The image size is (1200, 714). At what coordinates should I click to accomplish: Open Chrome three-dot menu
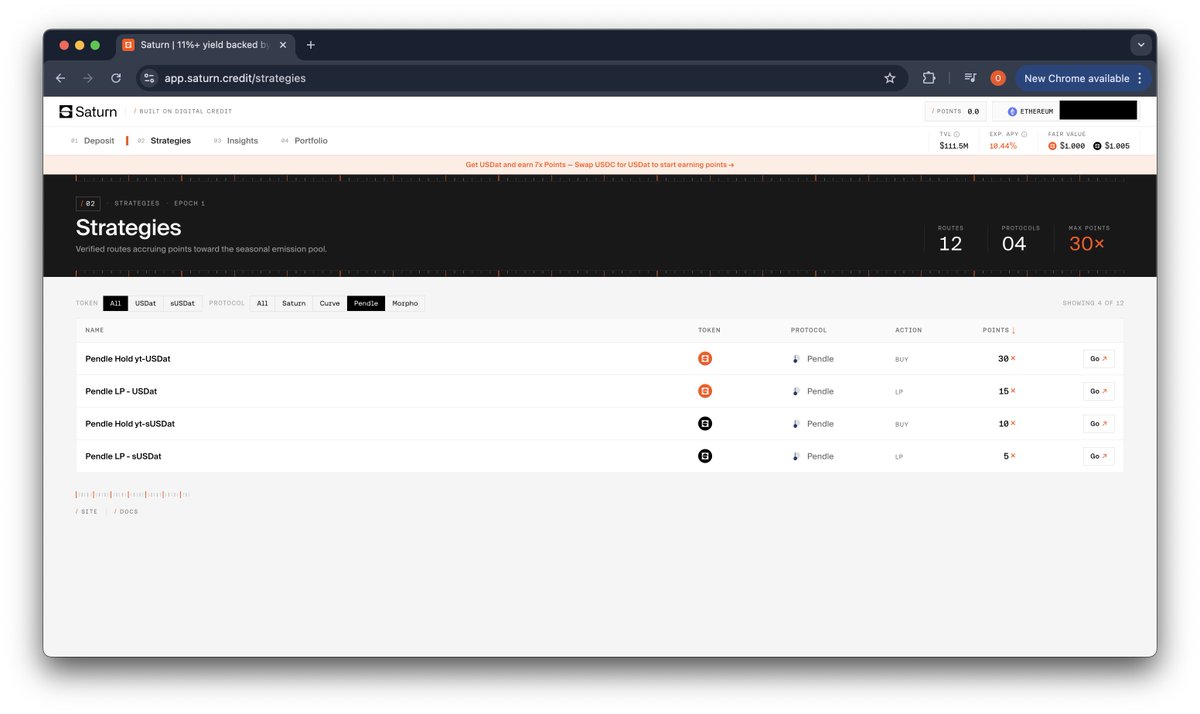[1139, 78]
